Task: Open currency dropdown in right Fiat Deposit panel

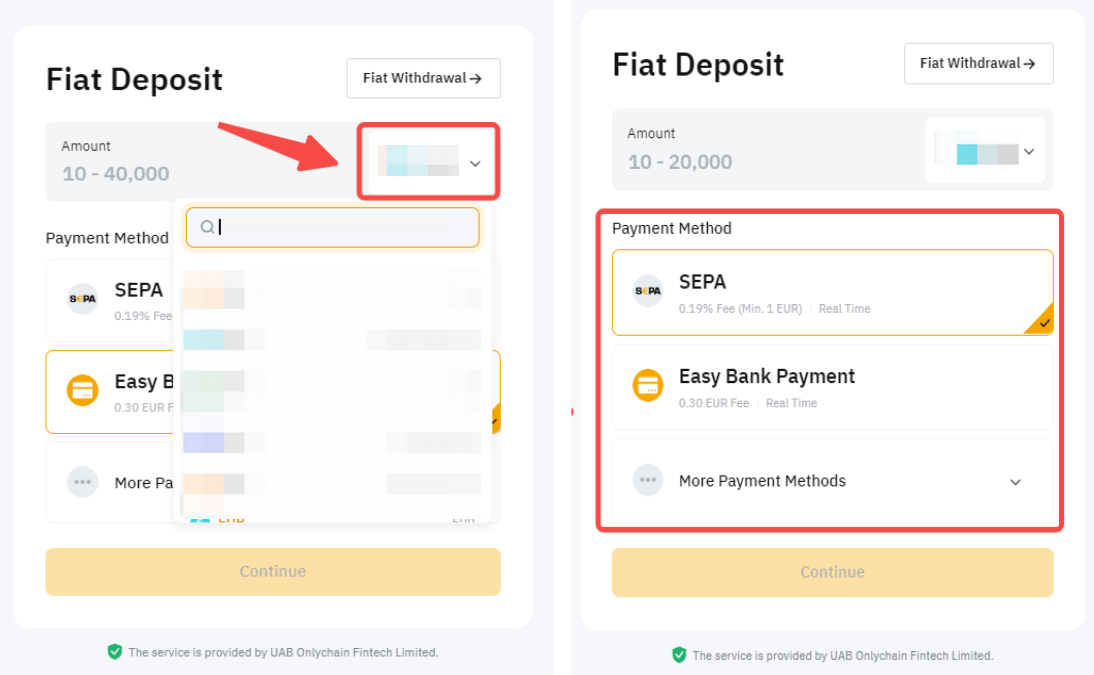Action: click(985, 152)
